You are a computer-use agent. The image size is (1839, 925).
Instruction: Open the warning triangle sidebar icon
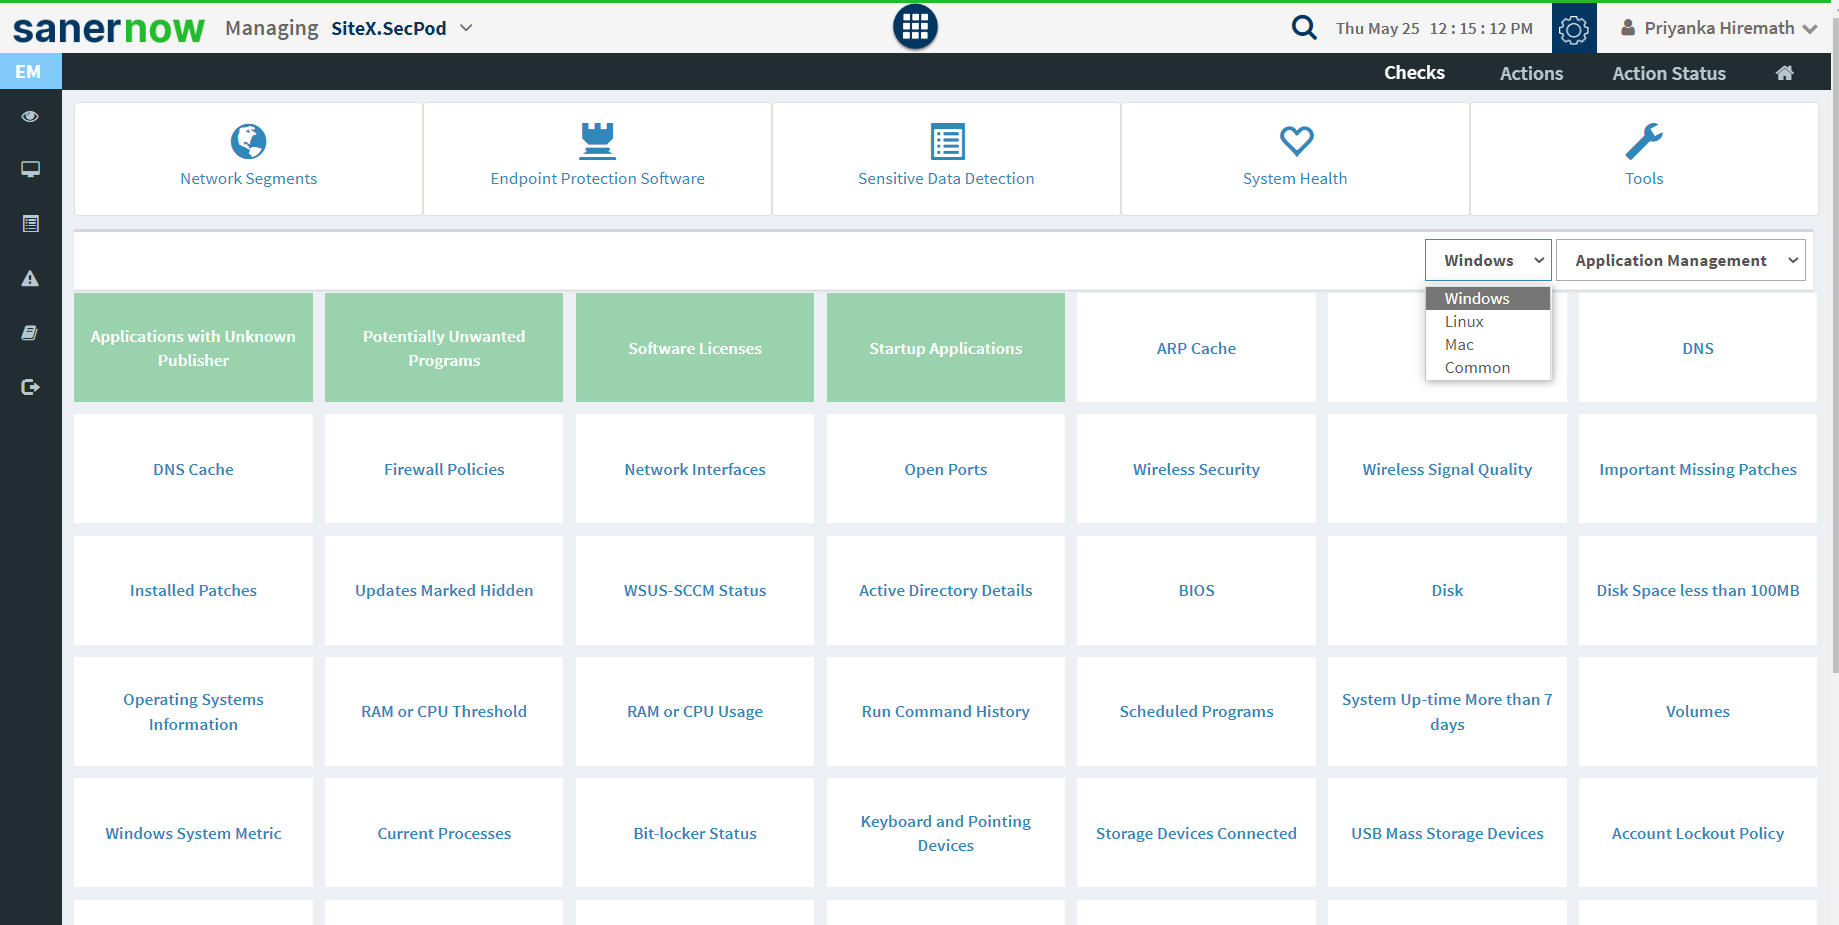tap(30, 278)
